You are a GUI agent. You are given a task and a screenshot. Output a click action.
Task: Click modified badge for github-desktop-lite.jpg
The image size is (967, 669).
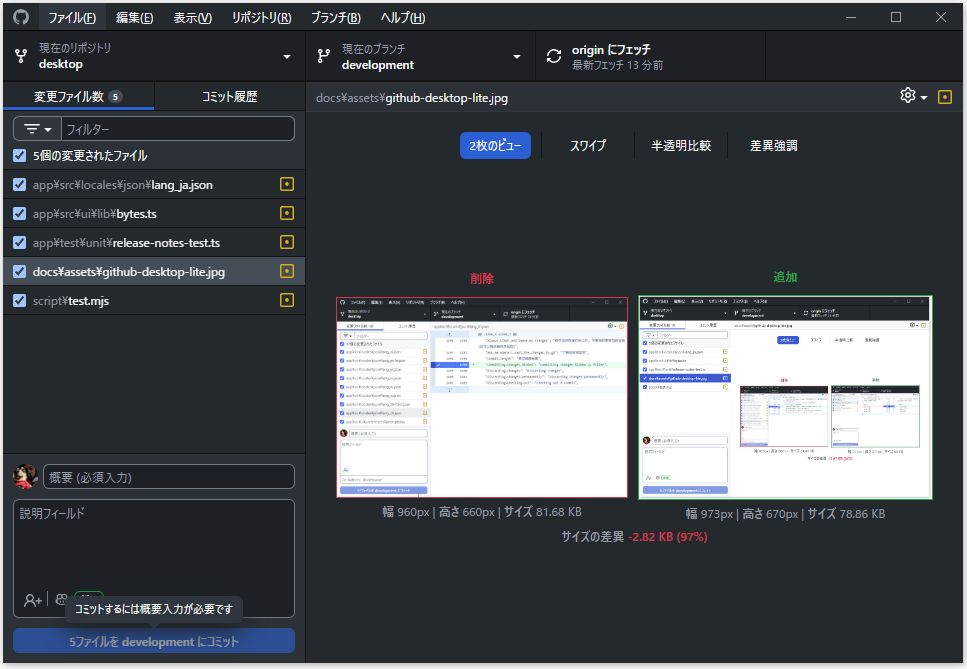click(287, 271)
